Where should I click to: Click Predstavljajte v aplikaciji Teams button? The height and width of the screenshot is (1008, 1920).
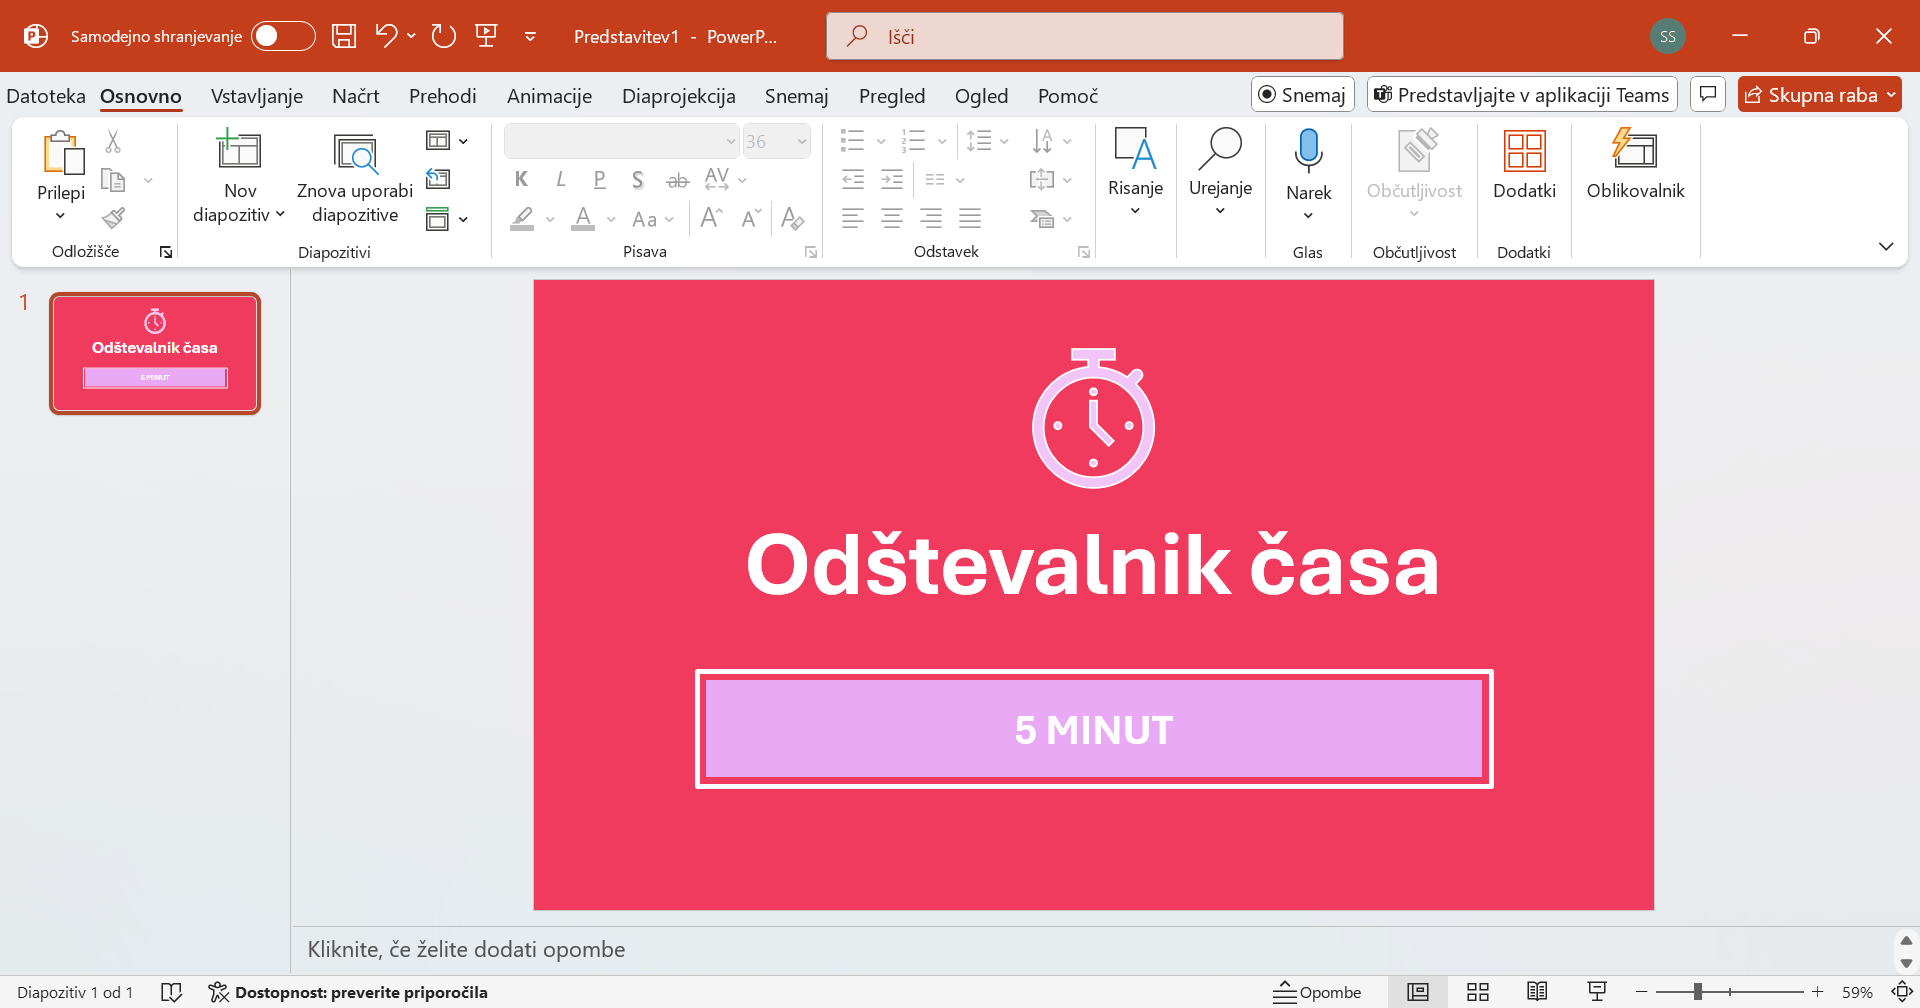pos(1521,95)
